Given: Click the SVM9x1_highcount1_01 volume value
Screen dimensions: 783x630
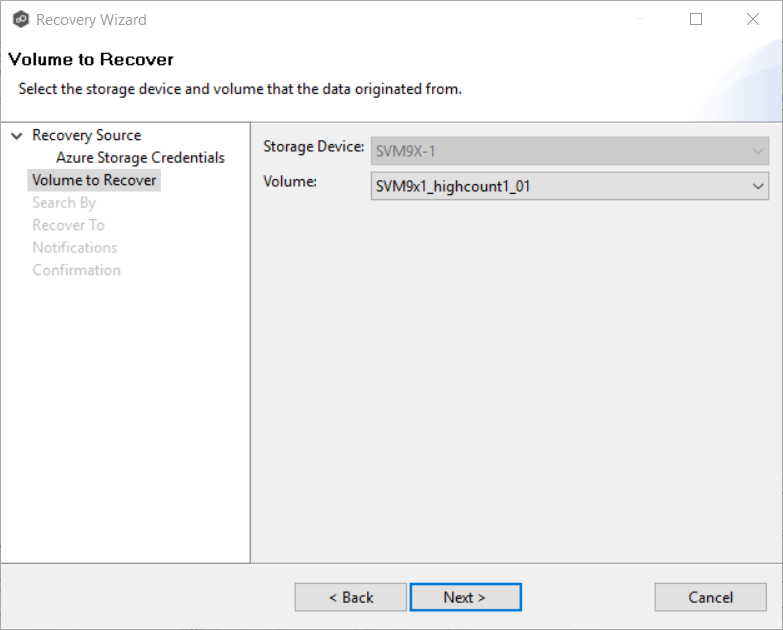Looking at the screenshot, I should coord(451,186).
